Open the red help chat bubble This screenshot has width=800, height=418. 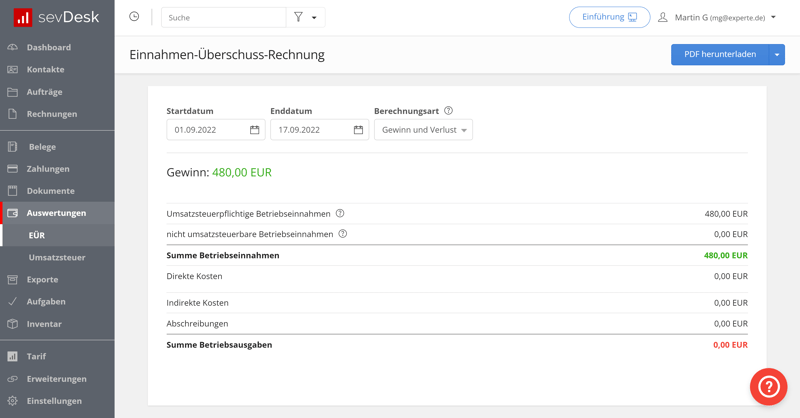point(768,386)
